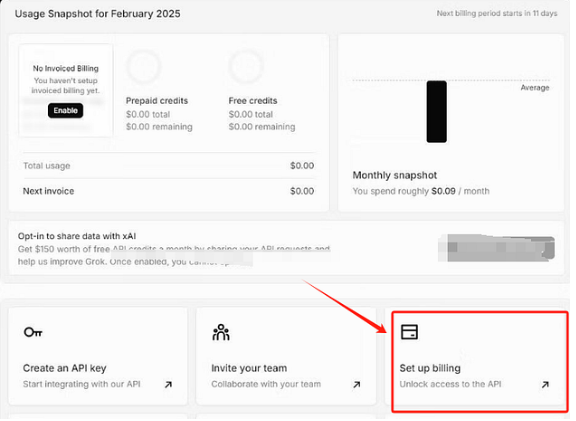Click the Next invoice row
The width and height of the screenshot is (576, 421).
pos(169,191)
